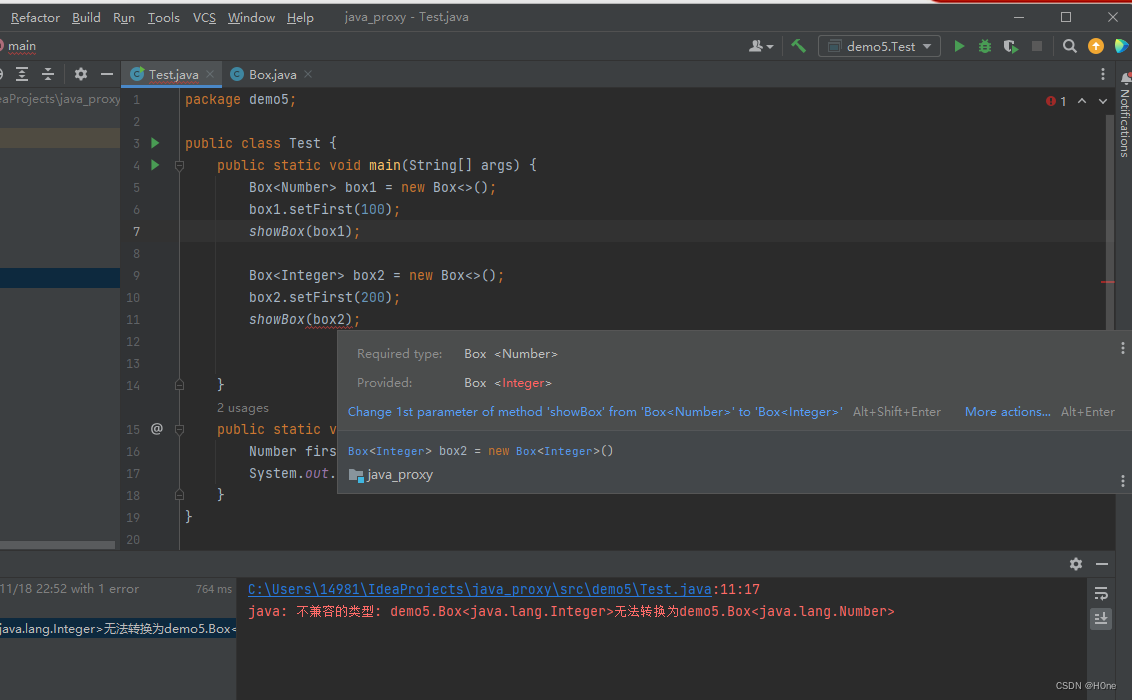Click the Java incompatible types error message
Image resolution: width=1132 pixels, height=700 pixels.
click(x=571, y=611)
